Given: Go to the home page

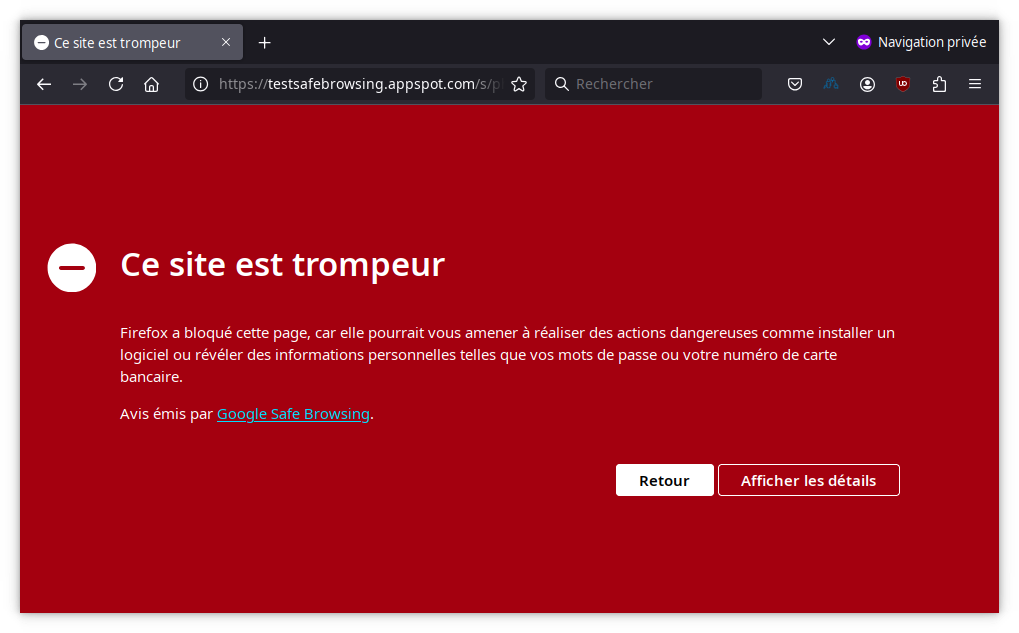Looking at the screenshot, I should click(151, 84).
